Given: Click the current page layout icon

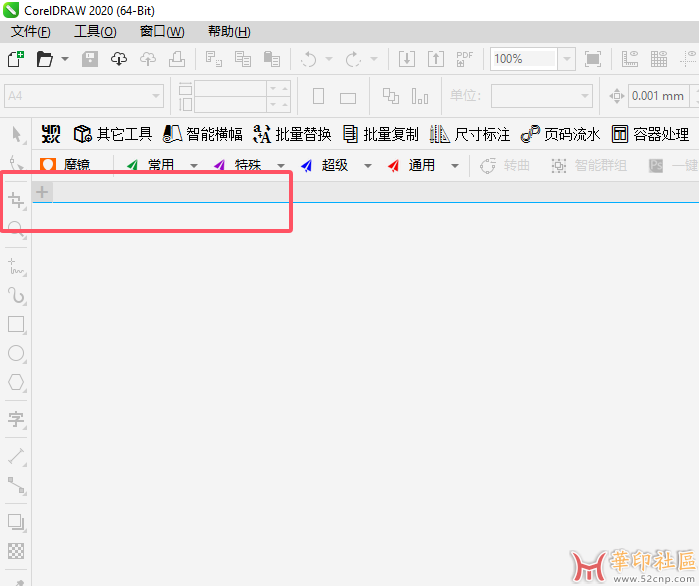Looking at the screenshot, I should click(x=419, y=96).
